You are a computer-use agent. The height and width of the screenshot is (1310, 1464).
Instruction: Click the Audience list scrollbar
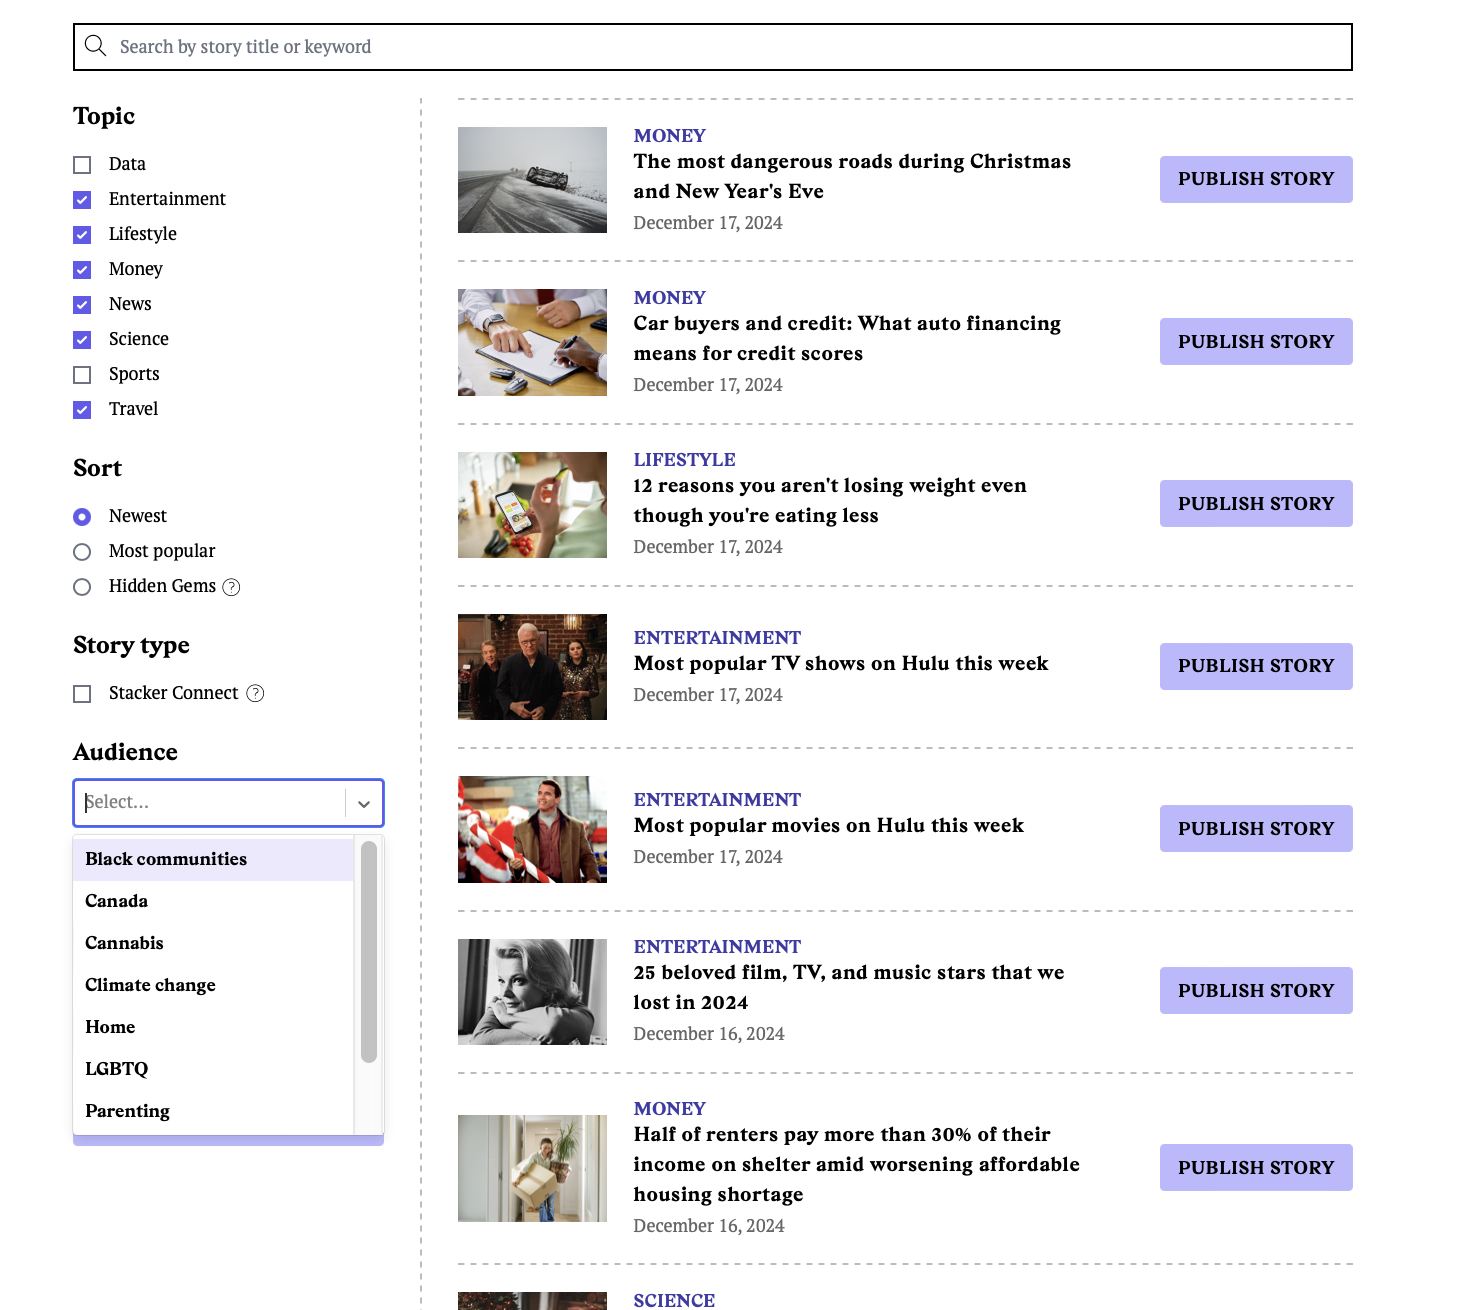point(369,952)
